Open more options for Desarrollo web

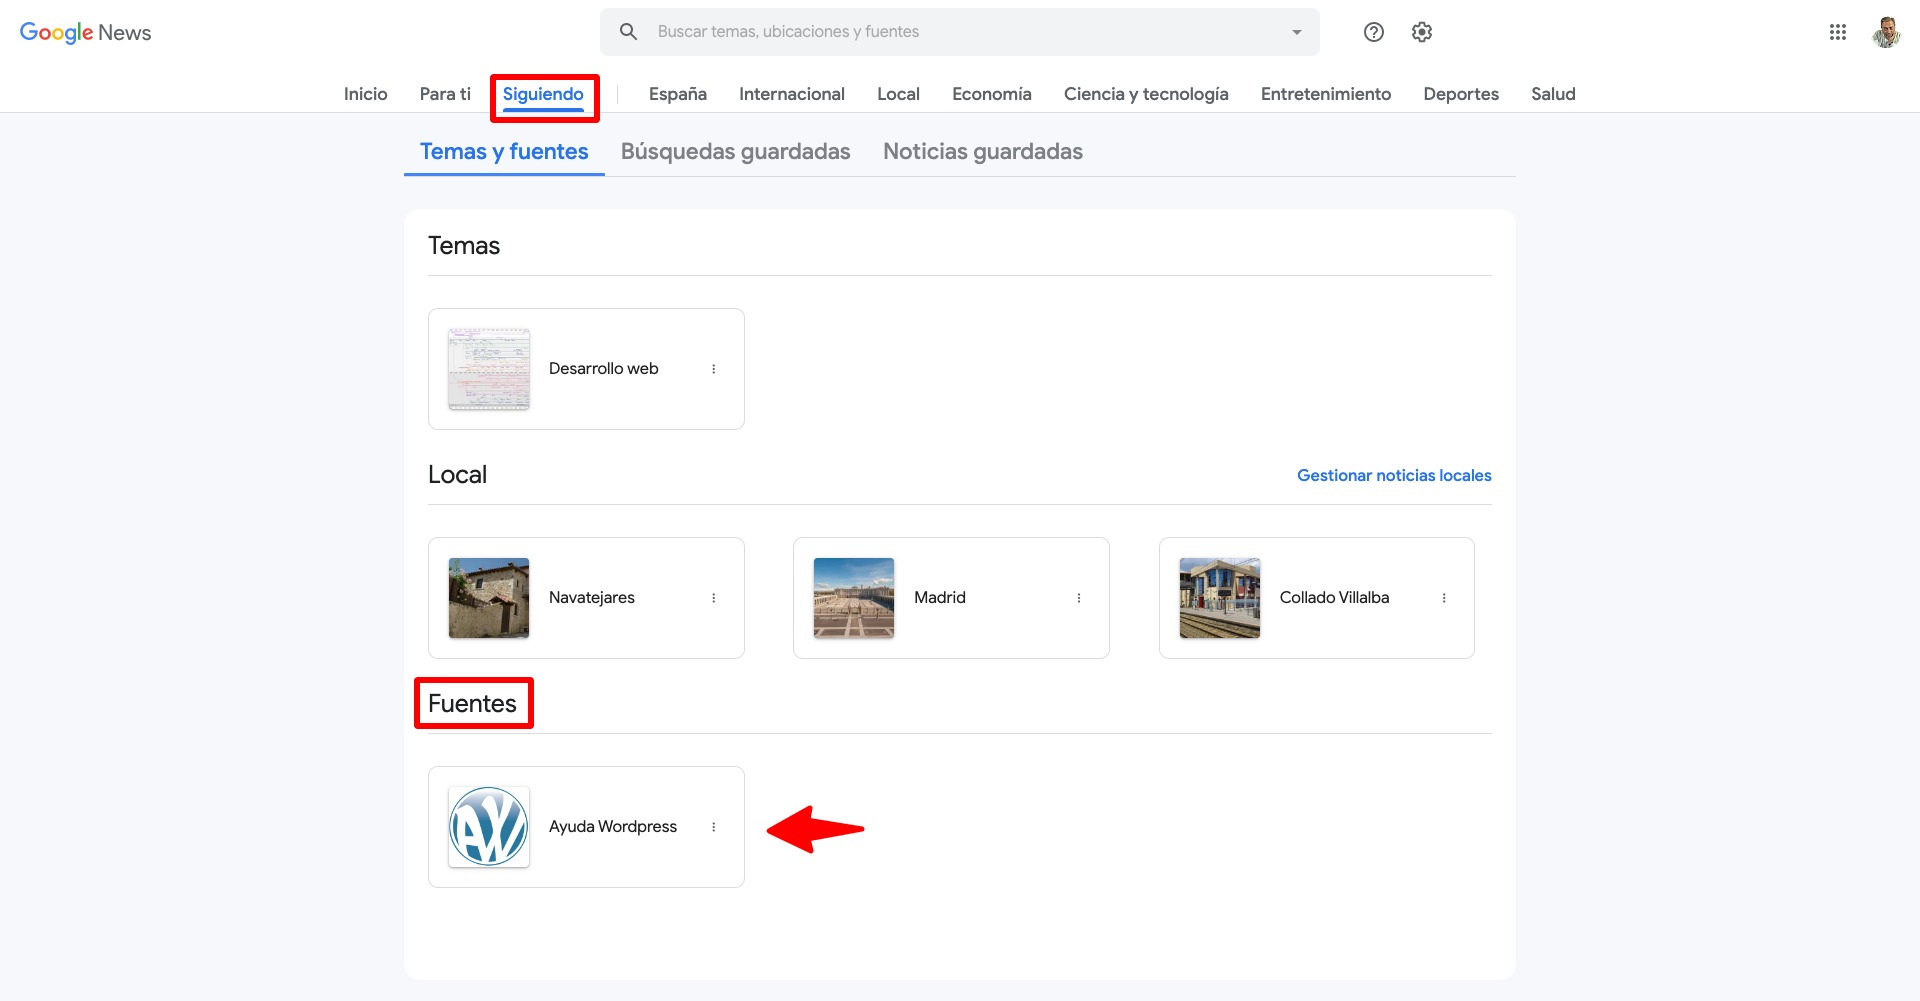coord(714,369)
